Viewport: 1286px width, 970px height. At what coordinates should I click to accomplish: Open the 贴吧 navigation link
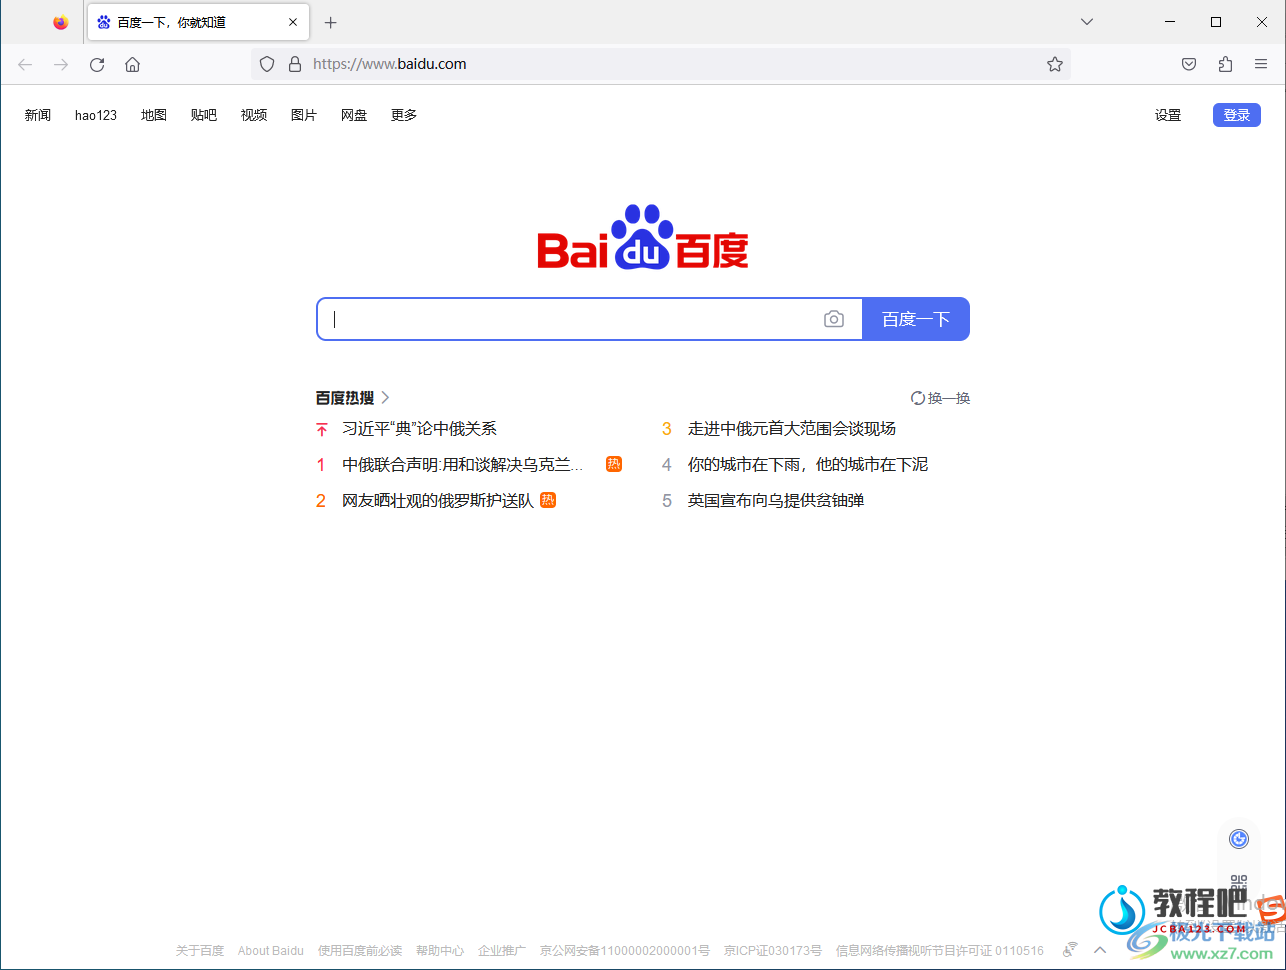pyautogui.click(x=204, y=115)
